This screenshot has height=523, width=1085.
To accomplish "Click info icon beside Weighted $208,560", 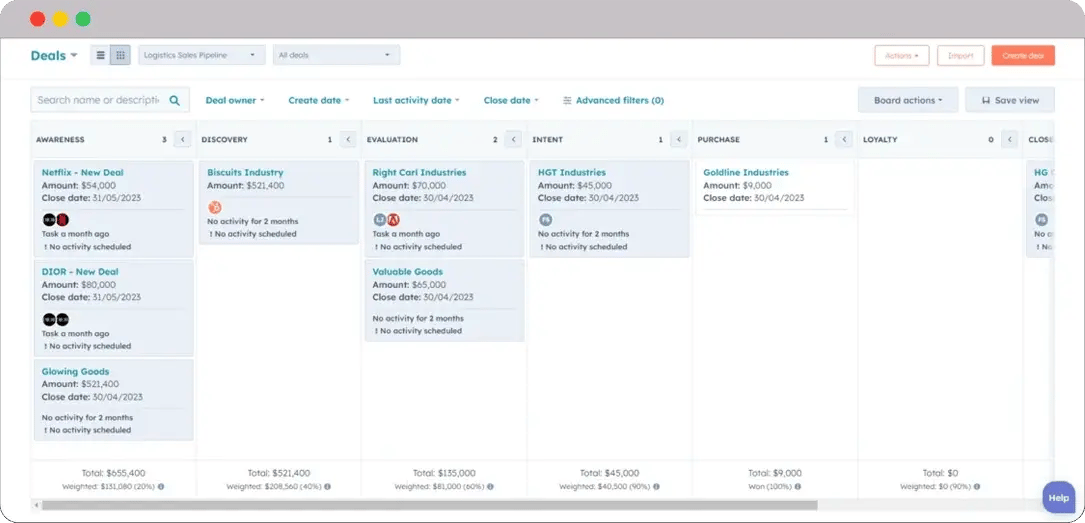I will click(x=327, y=486).
